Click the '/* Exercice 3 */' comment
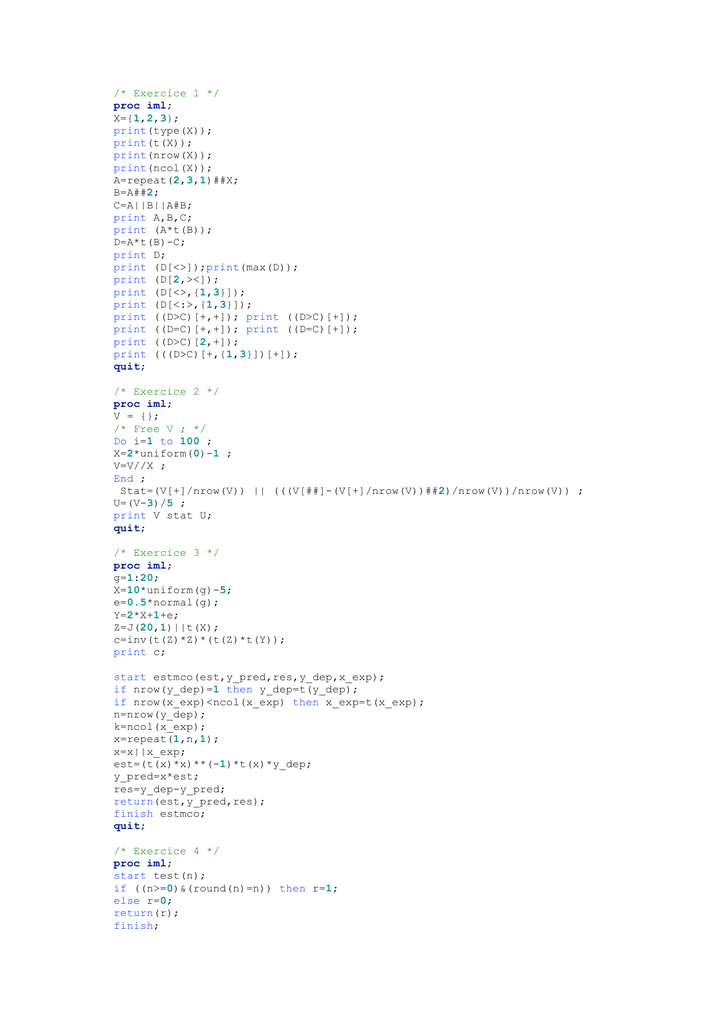This screenshot has width=725, height=1024. coord(166,553)
